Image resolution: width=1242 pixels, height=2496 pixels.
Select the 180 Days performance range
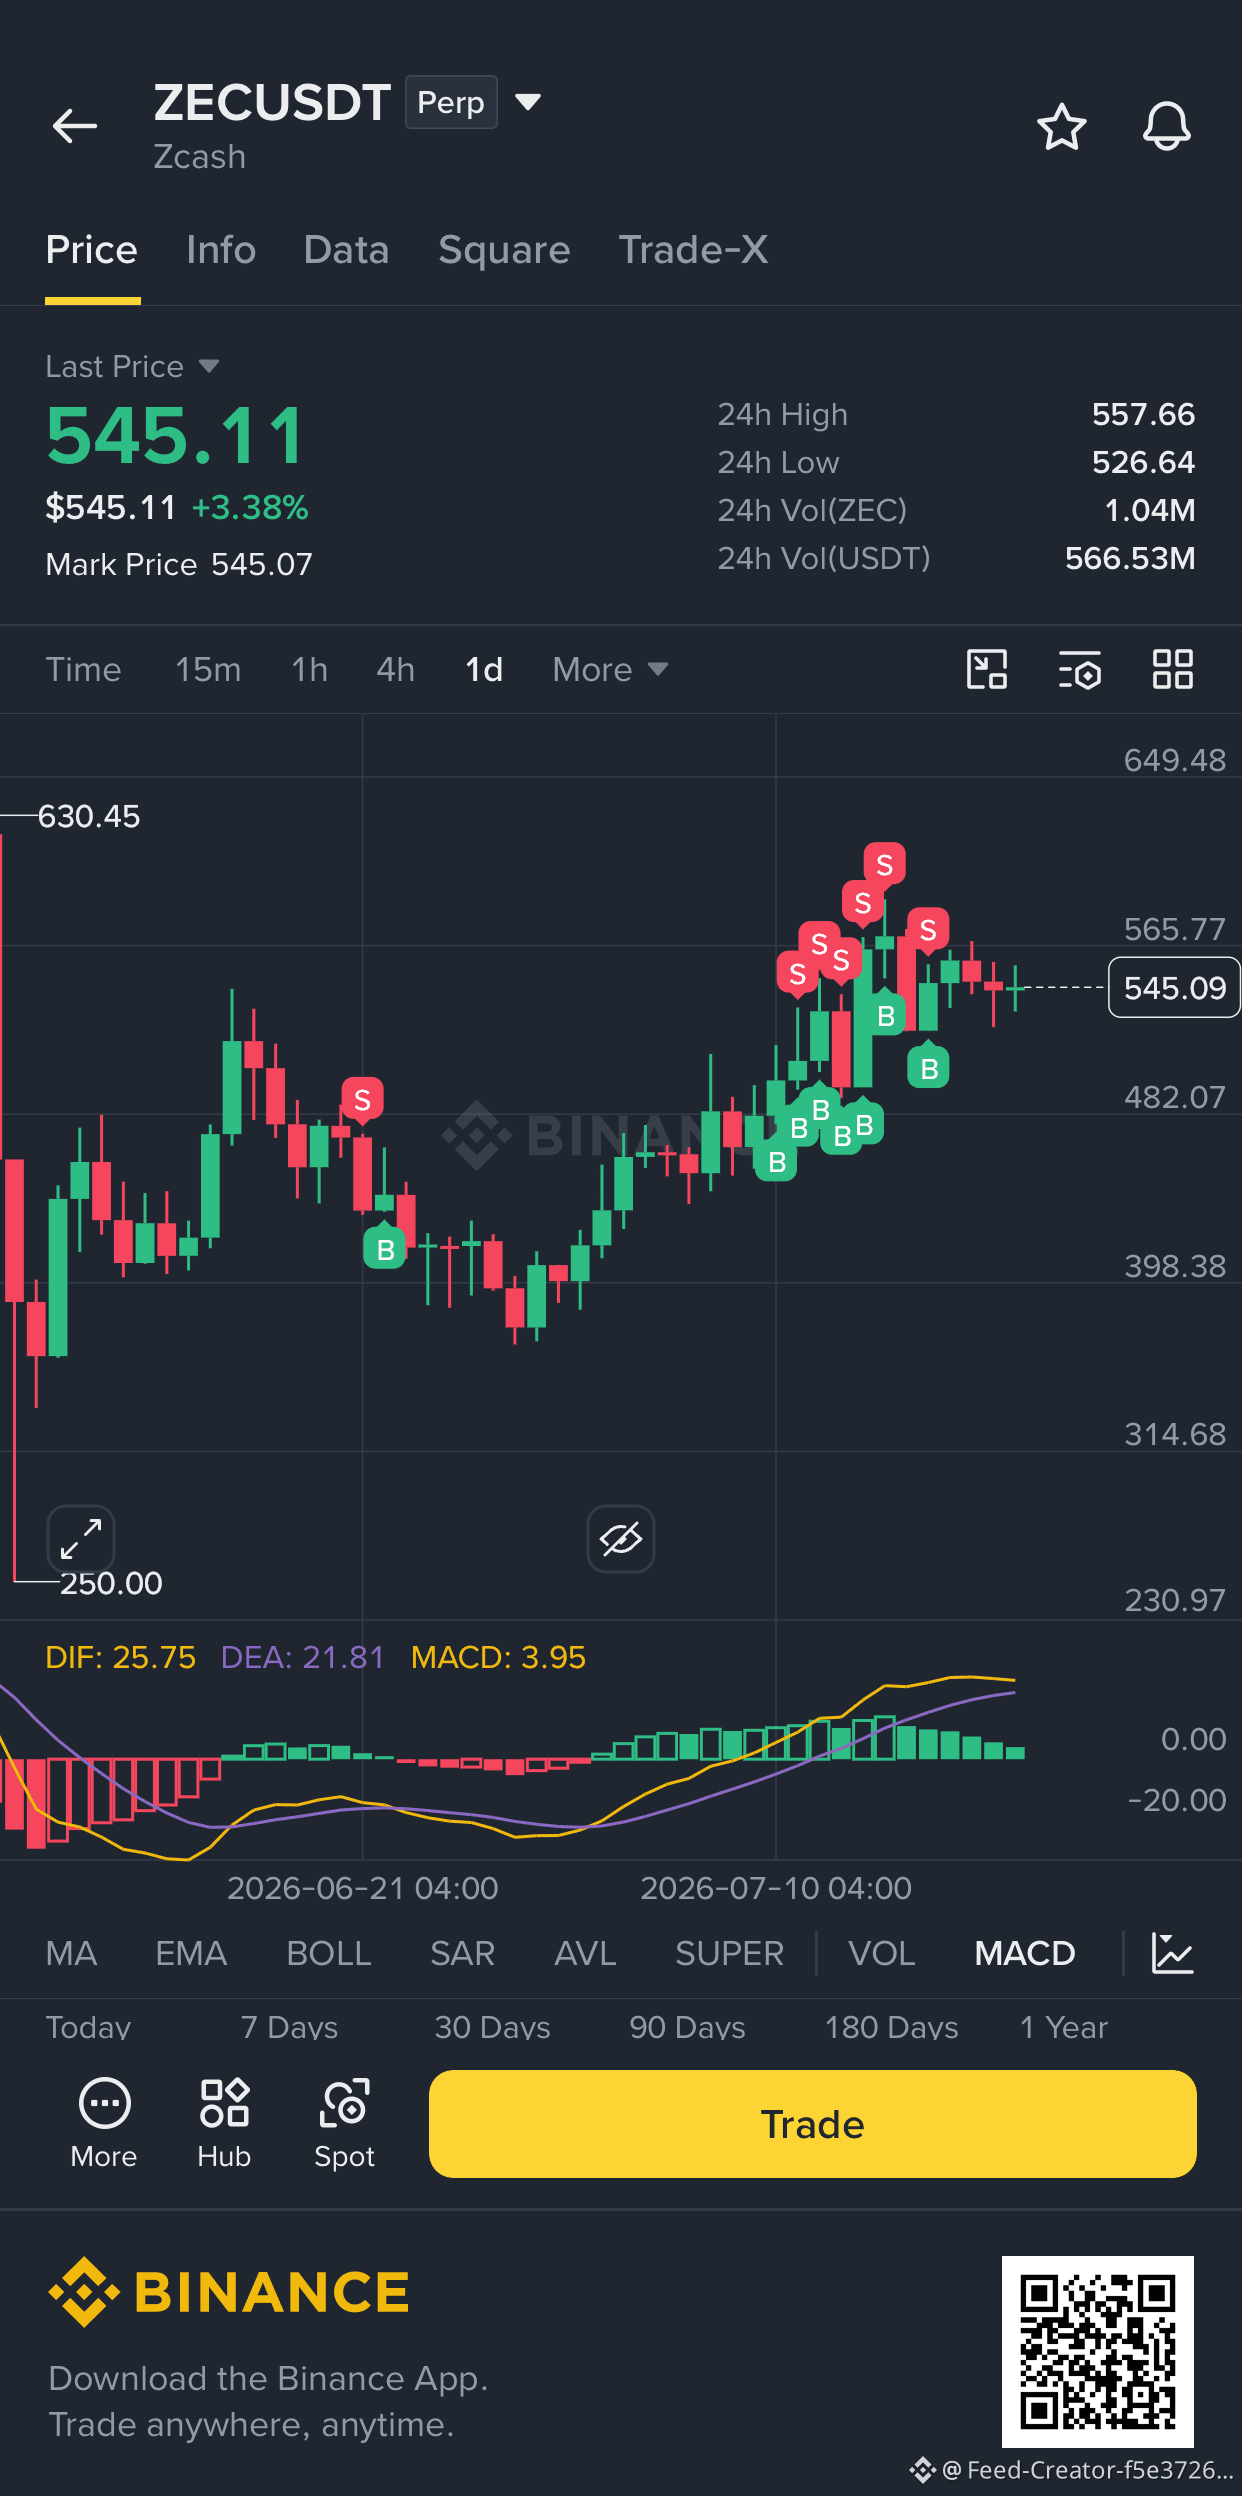[891, 2027]
